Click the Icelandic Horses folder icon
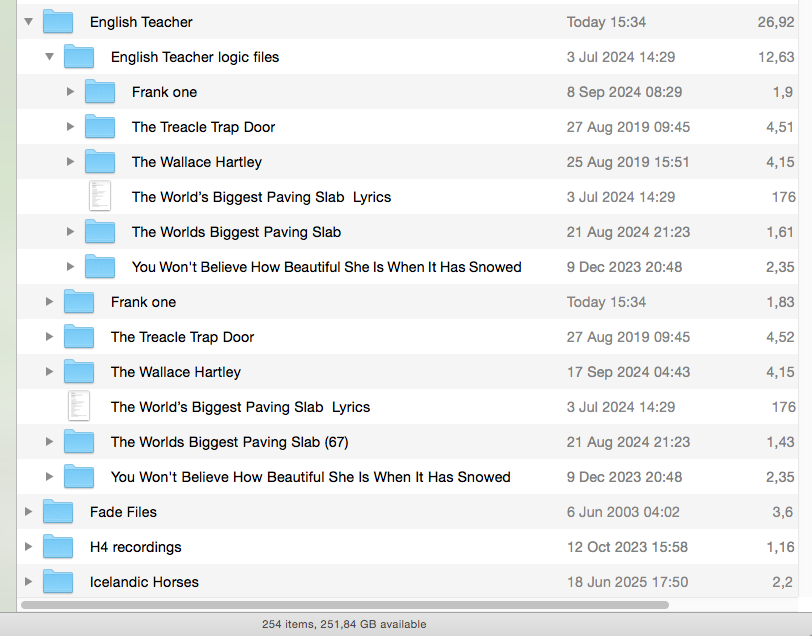Viewport: 812px width, 636px height. (x=58, y=582)
